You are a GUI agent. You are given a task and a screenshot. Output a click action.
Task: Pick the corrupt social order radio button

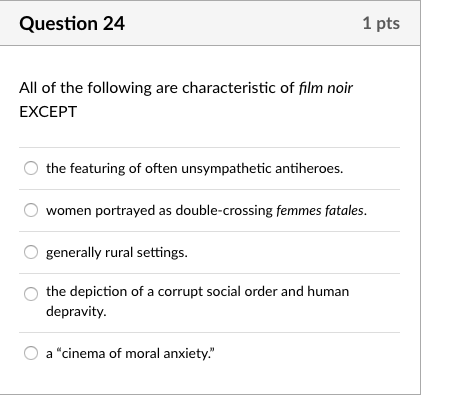click(x=31, y=294)
